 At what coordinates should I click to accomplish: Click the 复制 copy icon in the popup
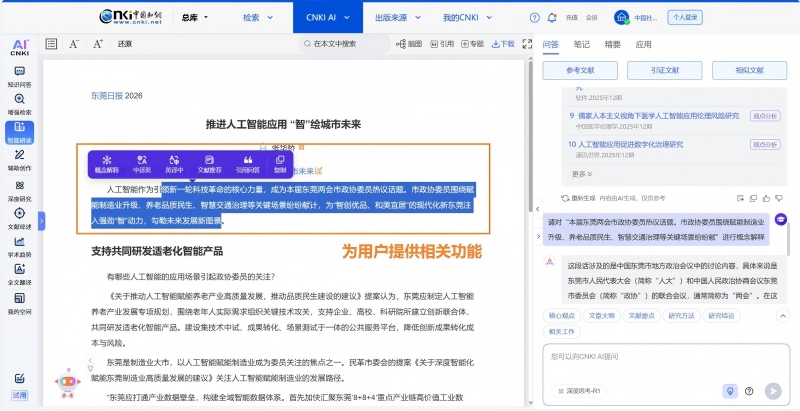point(279,163)
